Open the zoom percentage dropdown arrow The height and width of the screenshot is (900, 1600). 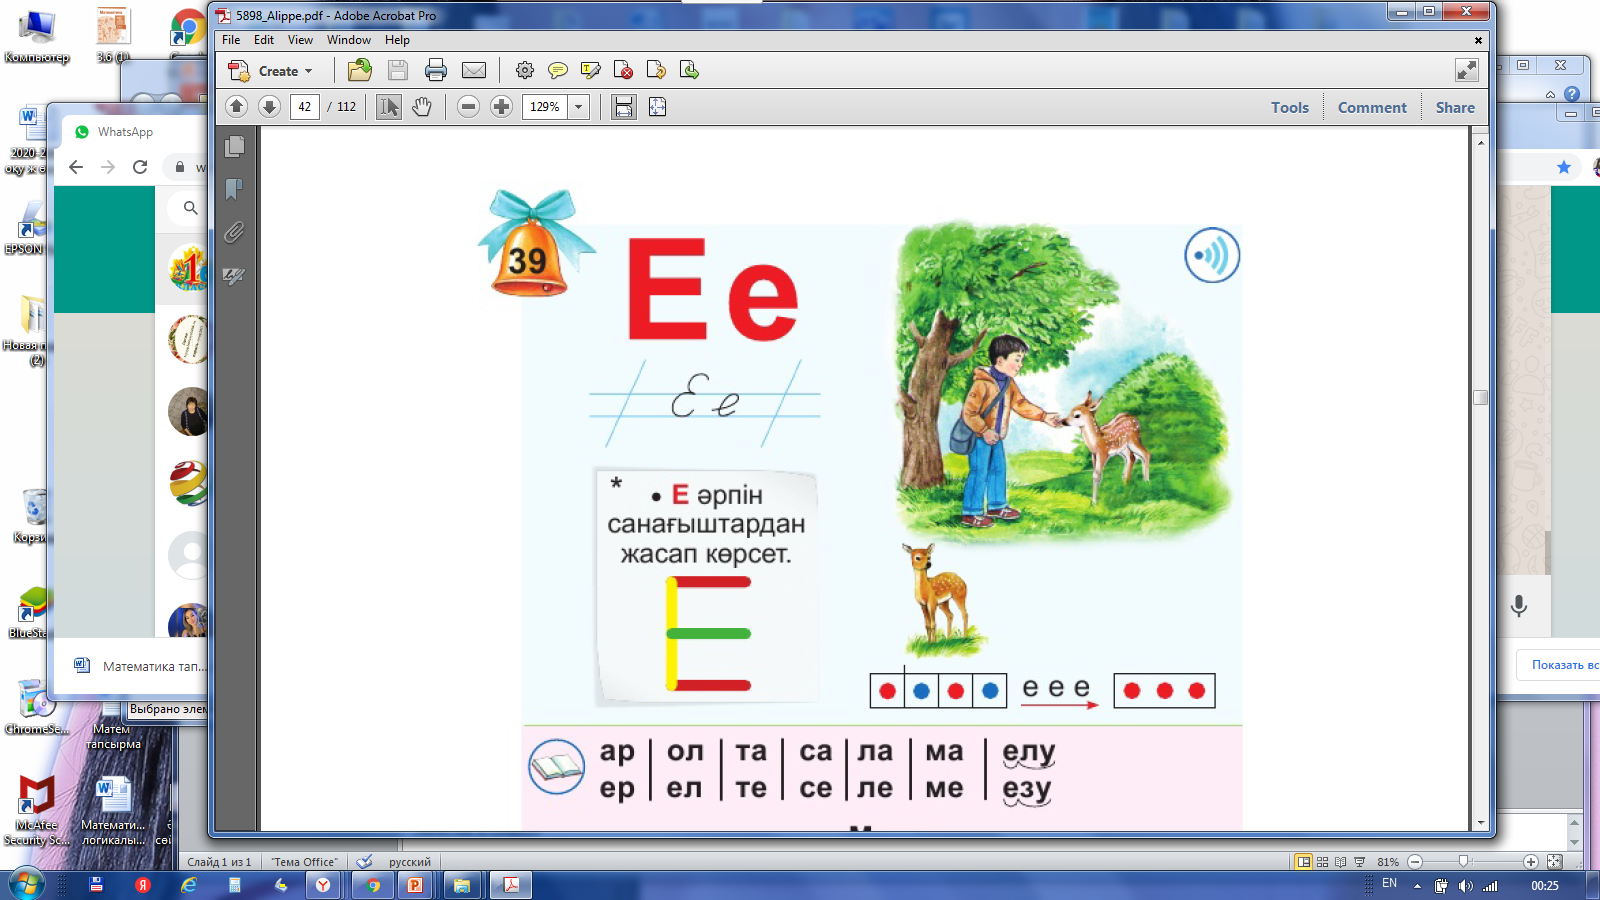point(578,106)
